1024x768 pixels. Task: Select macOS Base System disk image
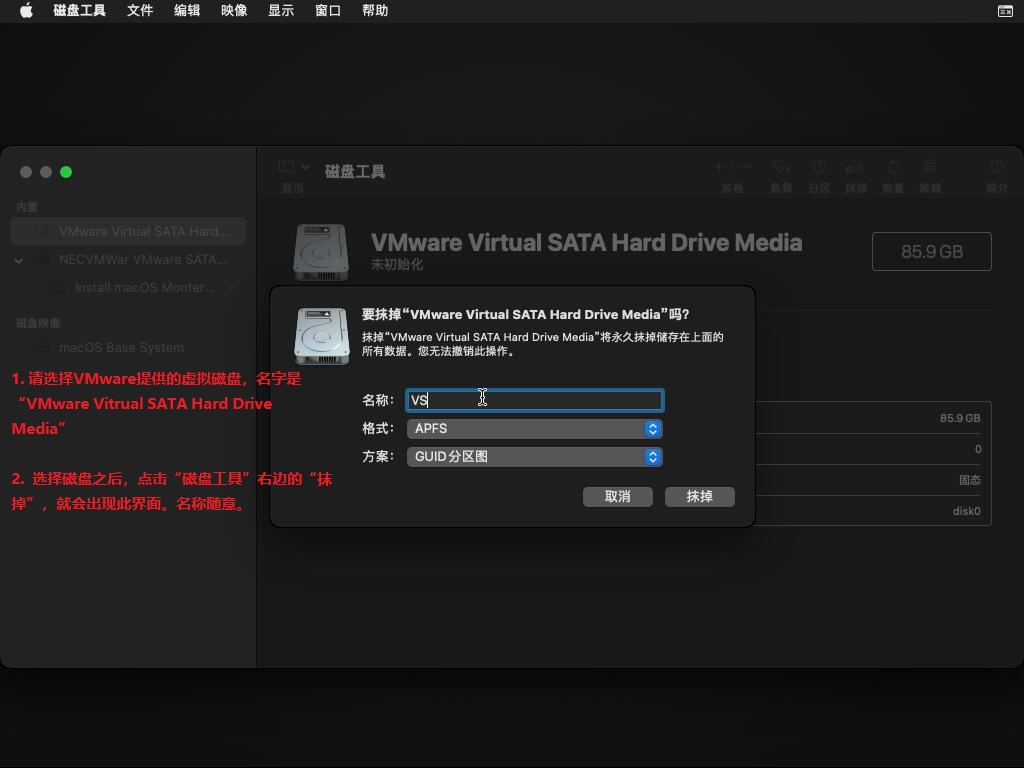(x=121, y=348)
